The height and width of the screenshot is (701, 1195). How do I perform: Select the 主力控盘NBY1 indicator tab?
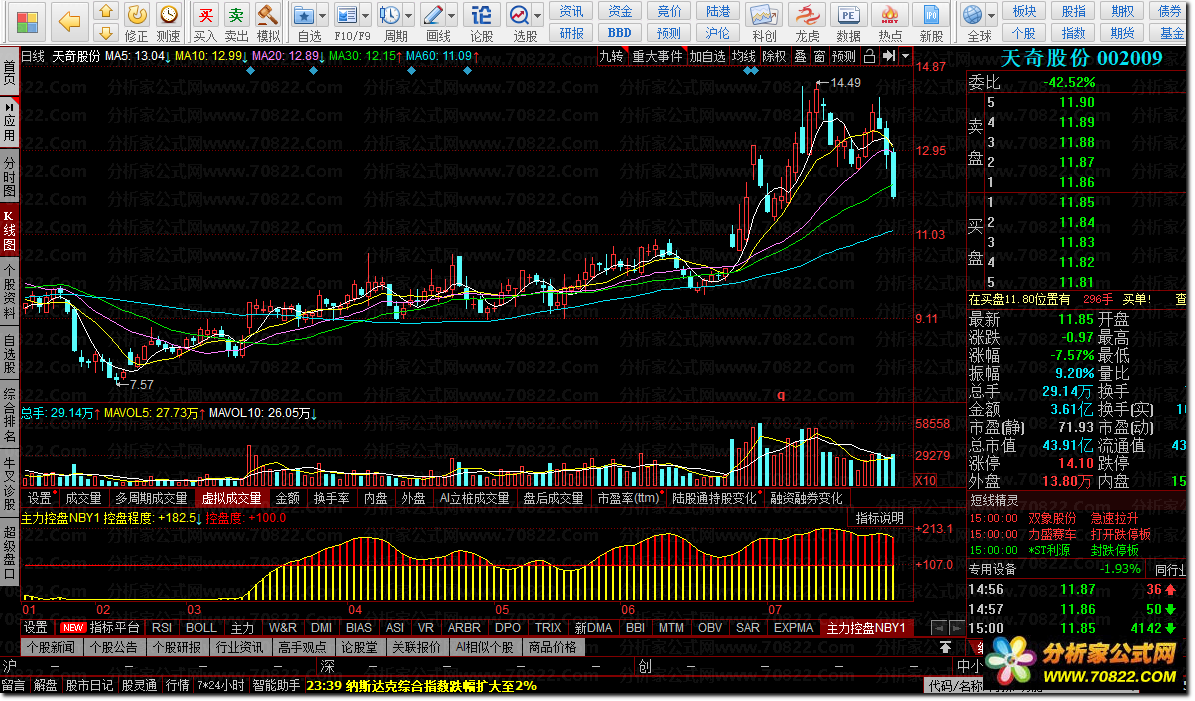(867, 628)
